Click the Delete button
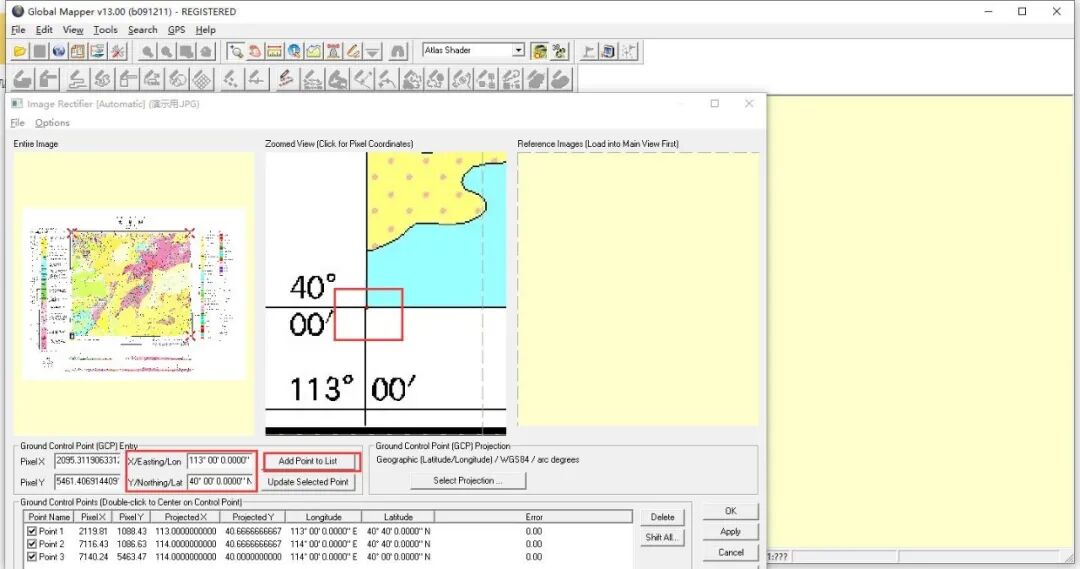This screenshot has height=569, width=1080. point(662,517)
